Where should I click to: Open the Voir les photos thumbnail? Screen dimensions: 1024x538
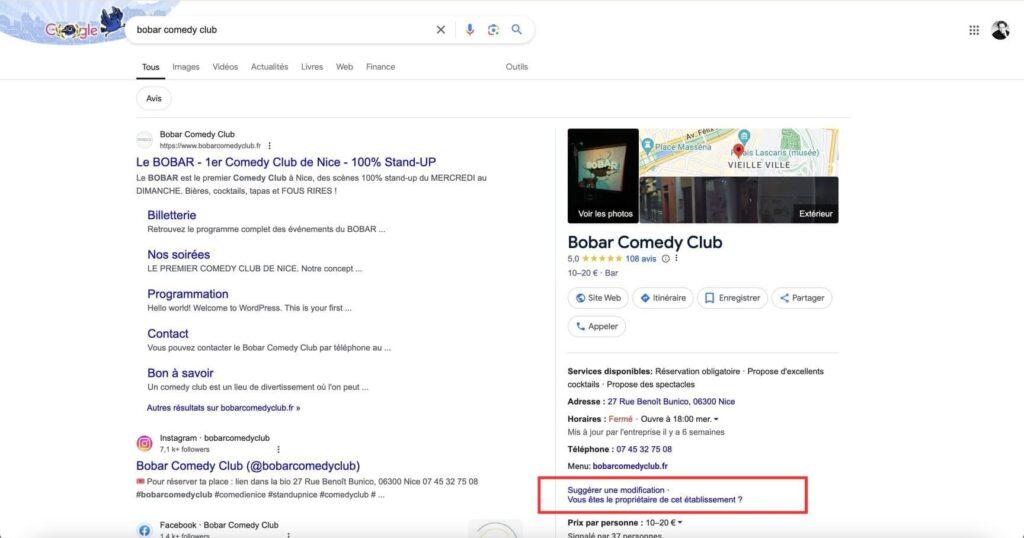coord(603,176)
